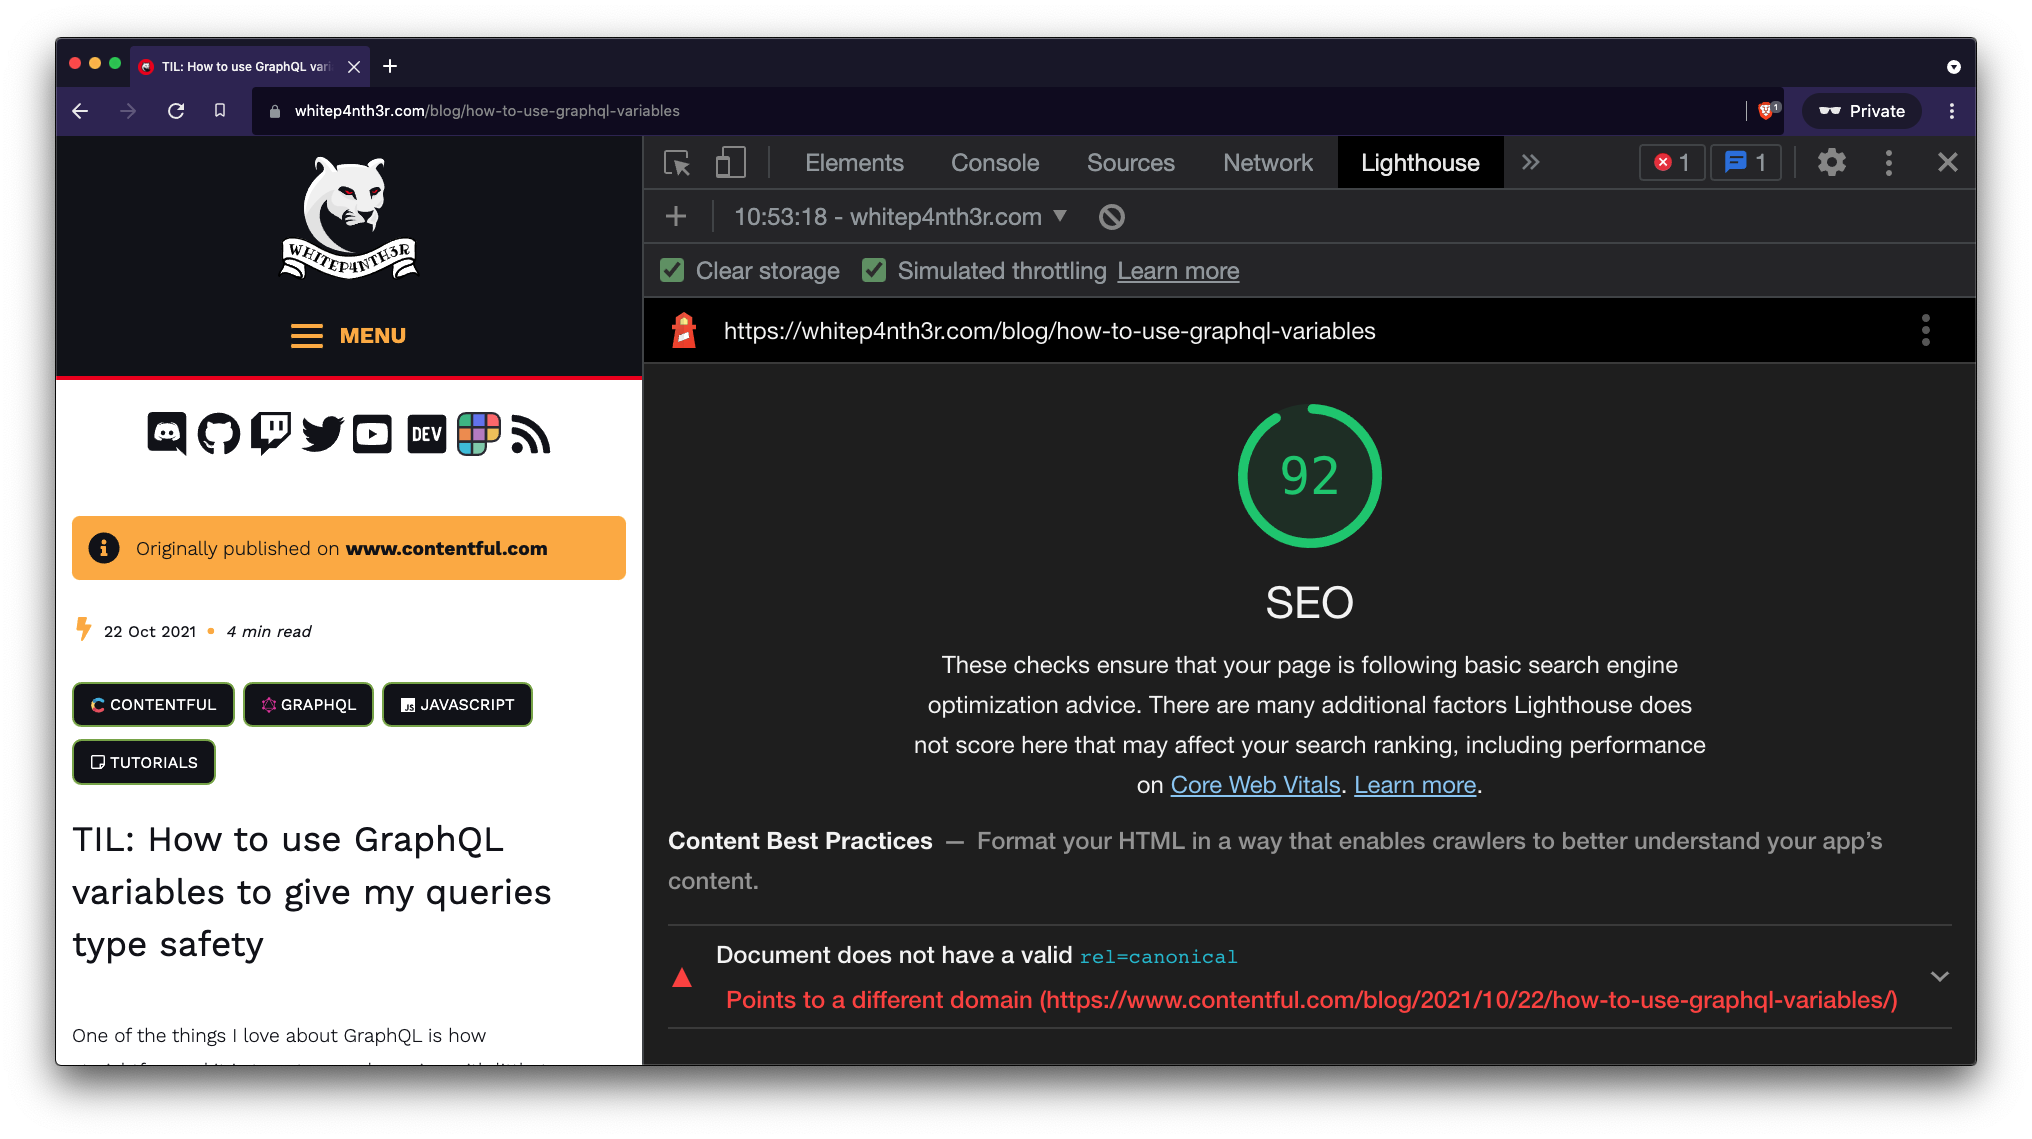This screenshot has width=2032, height=1139.
Task: Uncheck the Clear storage checkbox
Action: 672,271
